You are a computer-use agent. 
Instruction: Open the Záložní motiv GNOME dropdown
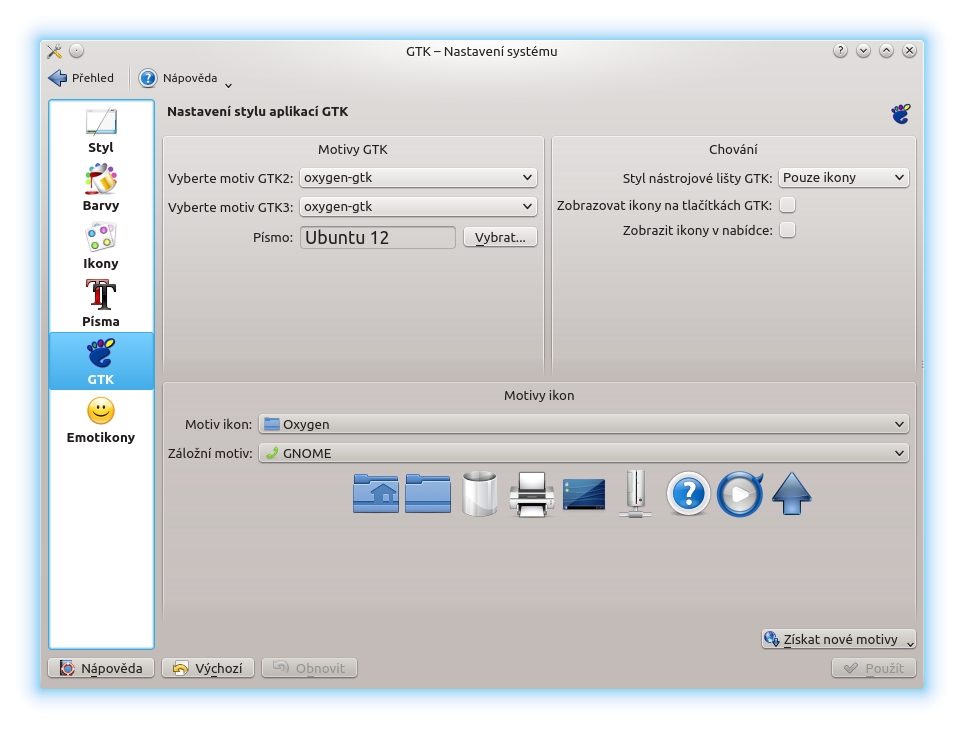click(x=583, y=453)
